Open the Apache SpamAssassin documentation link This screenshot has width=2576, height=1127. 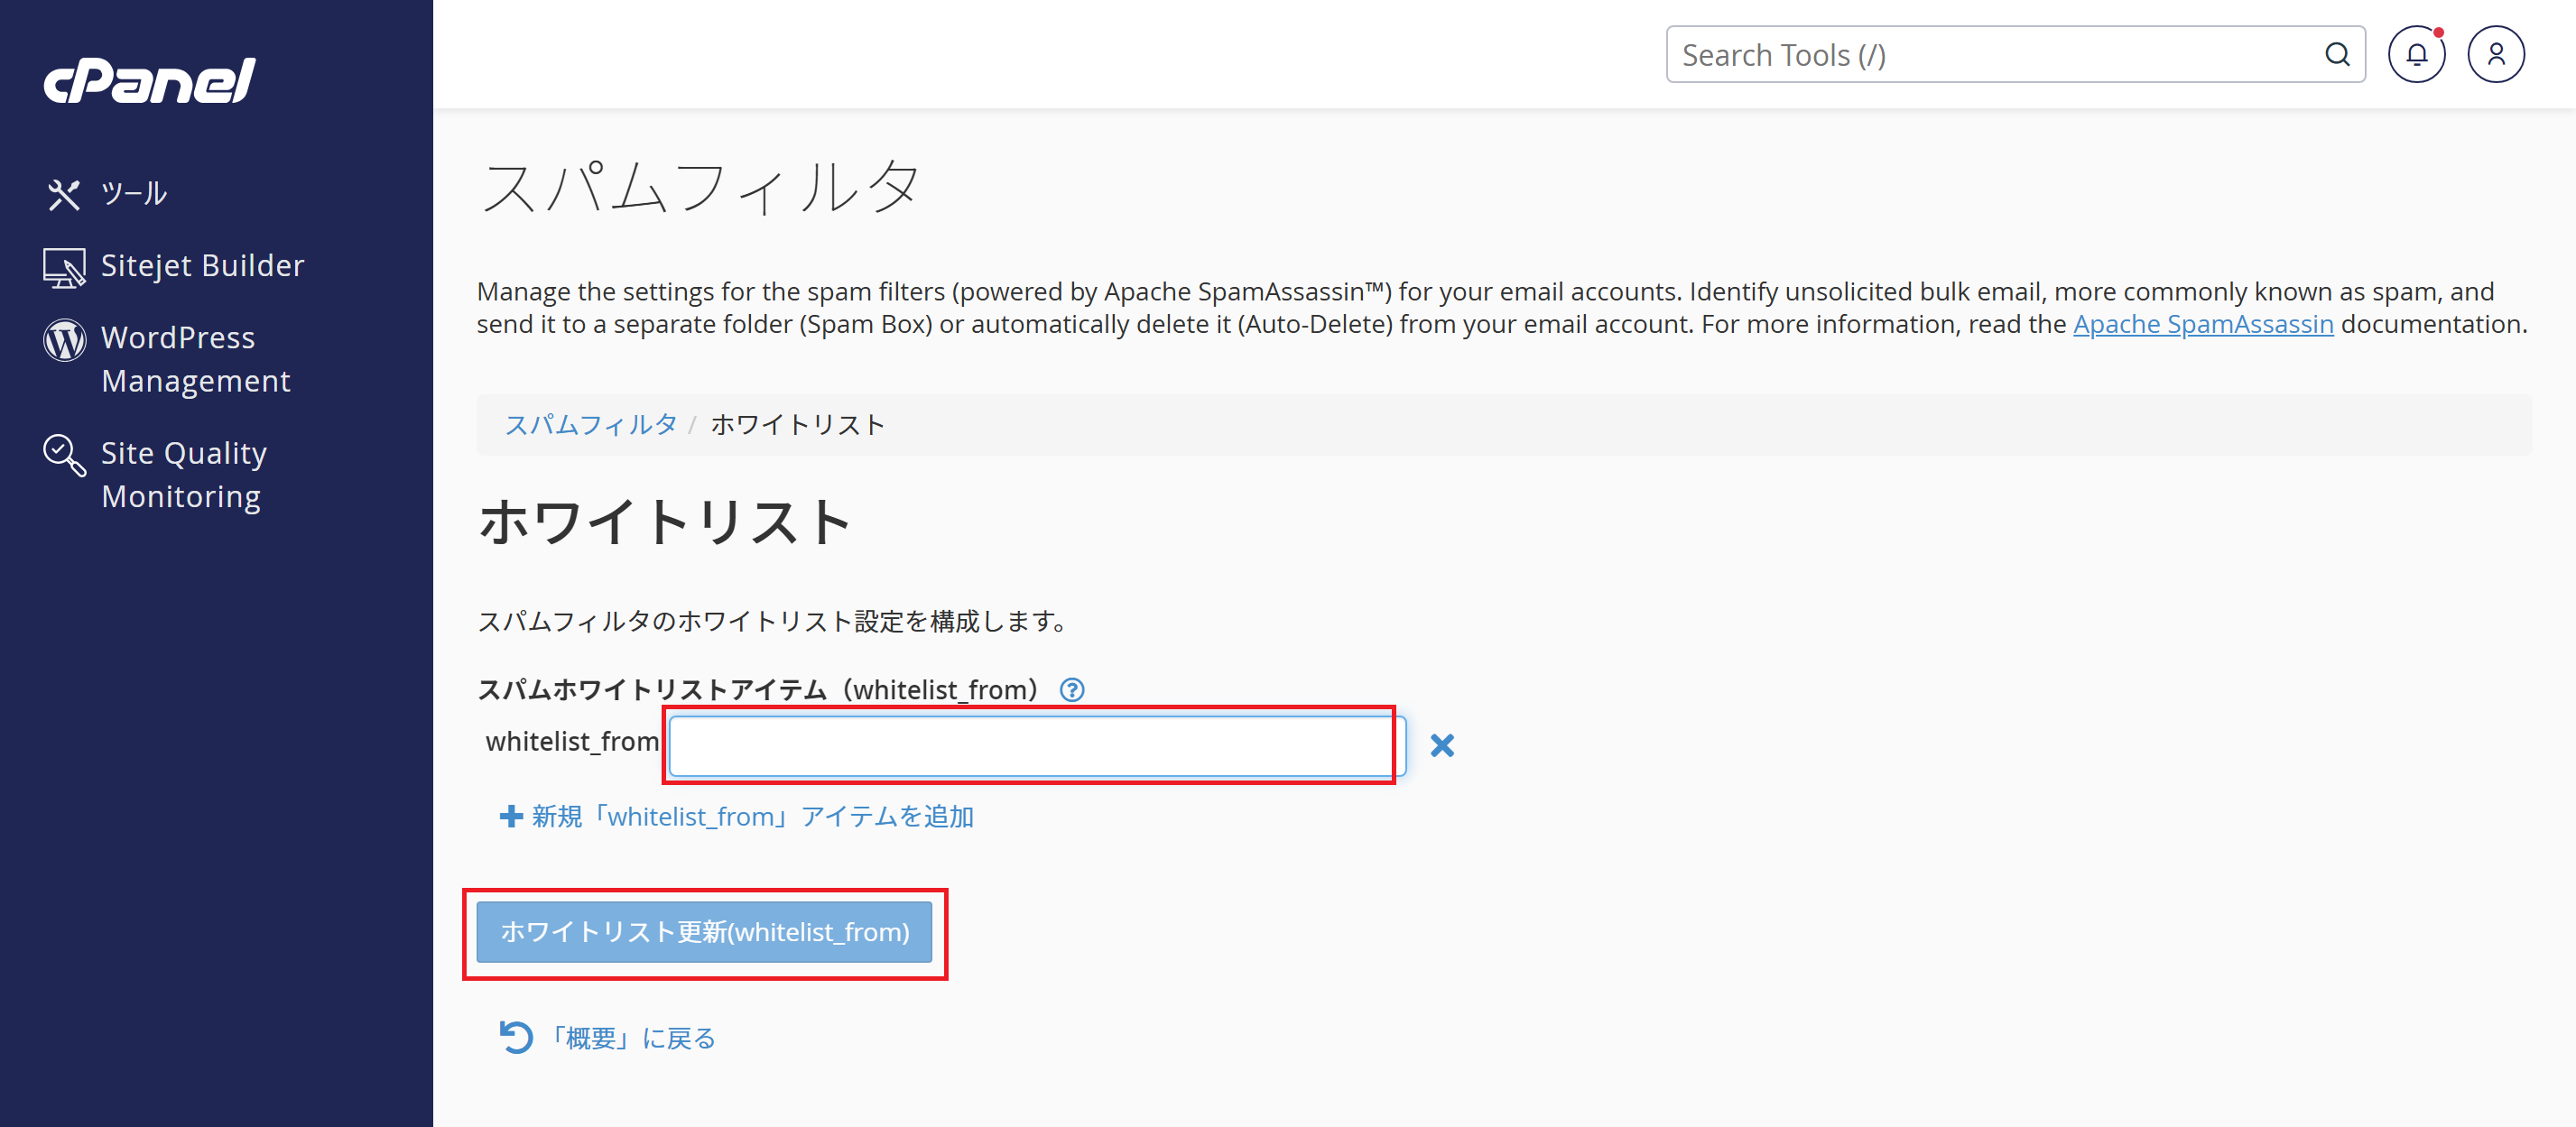tap(2203, 324)
